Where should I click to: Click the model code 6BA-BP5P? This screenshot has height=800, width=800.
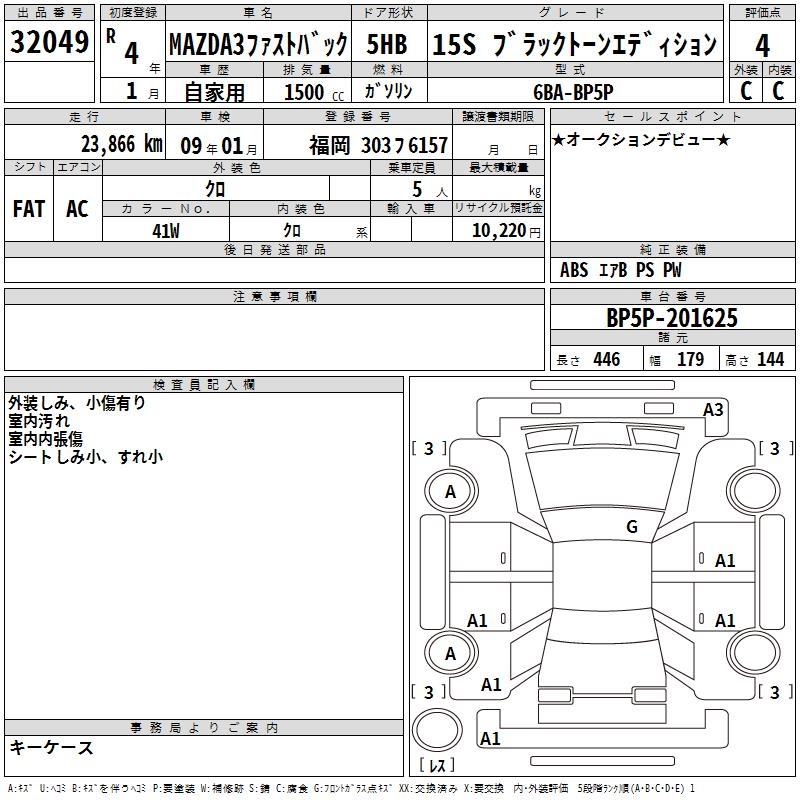tap(573, 92)
